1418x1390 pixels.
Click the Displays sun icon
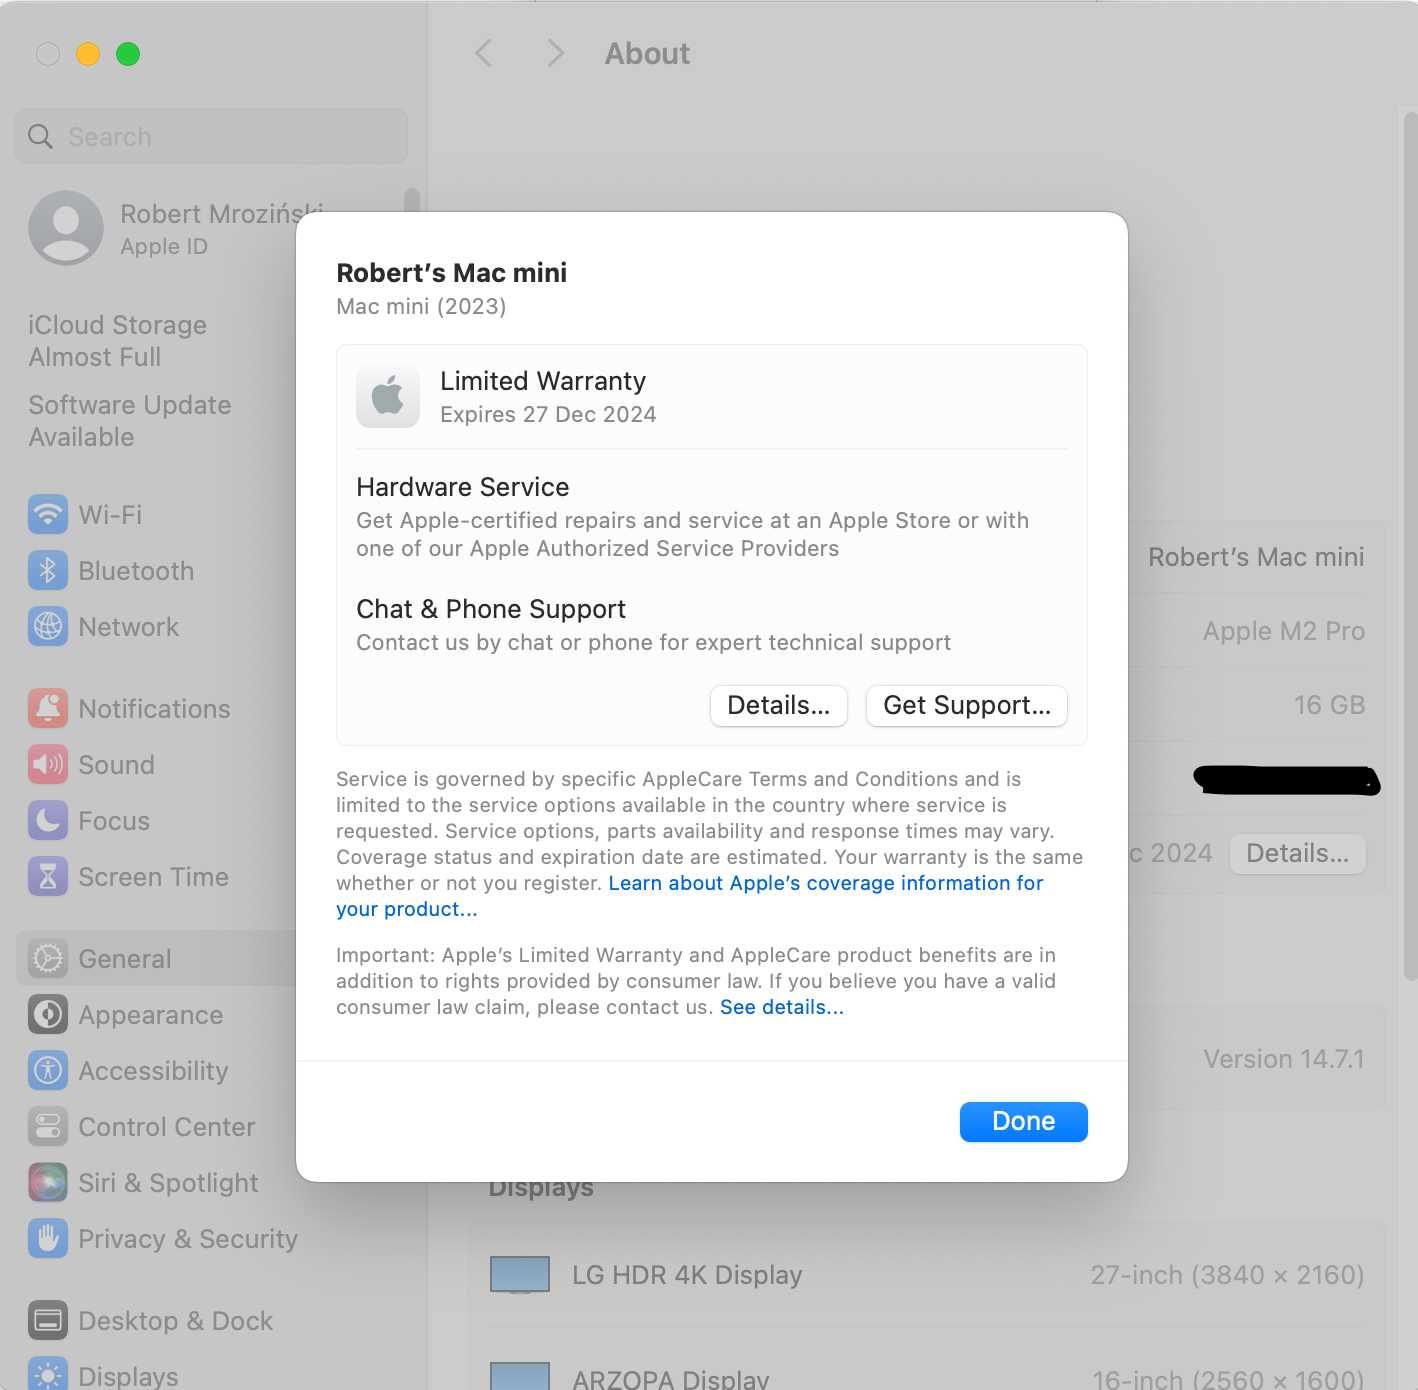pyautogui.click(x=48, y=1375)
